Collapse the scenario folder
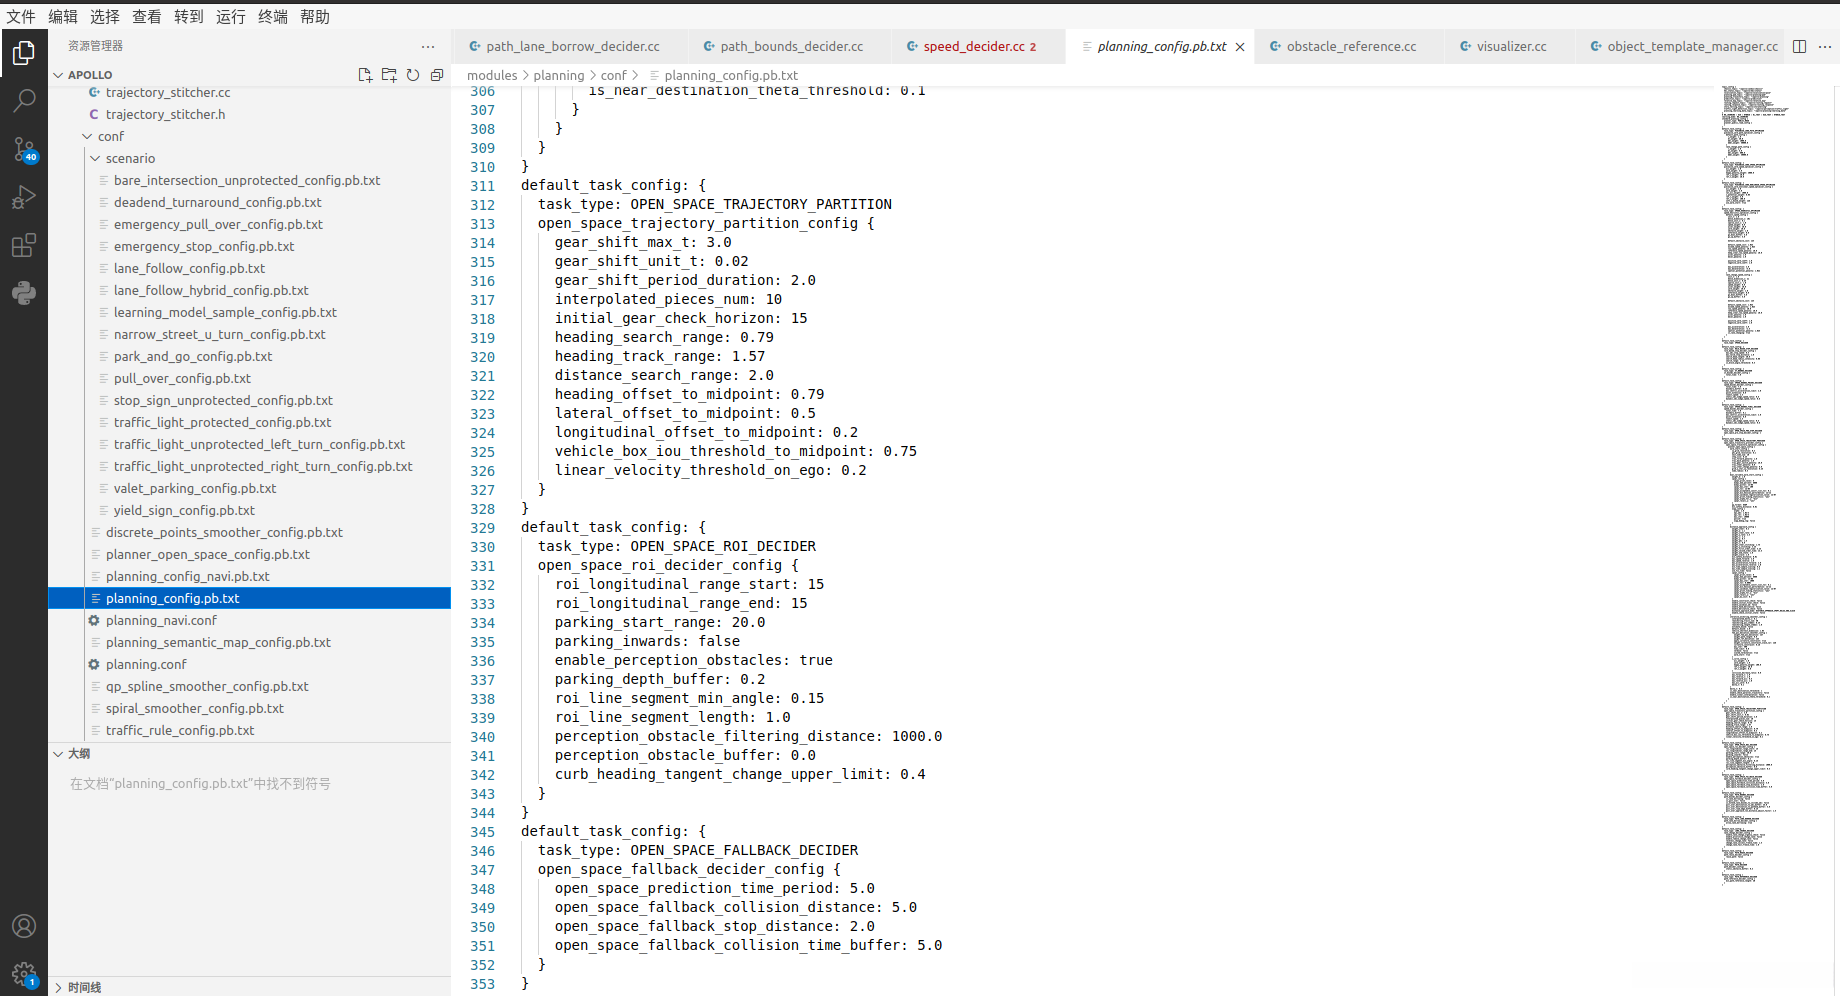 click(x=95, y=158)
